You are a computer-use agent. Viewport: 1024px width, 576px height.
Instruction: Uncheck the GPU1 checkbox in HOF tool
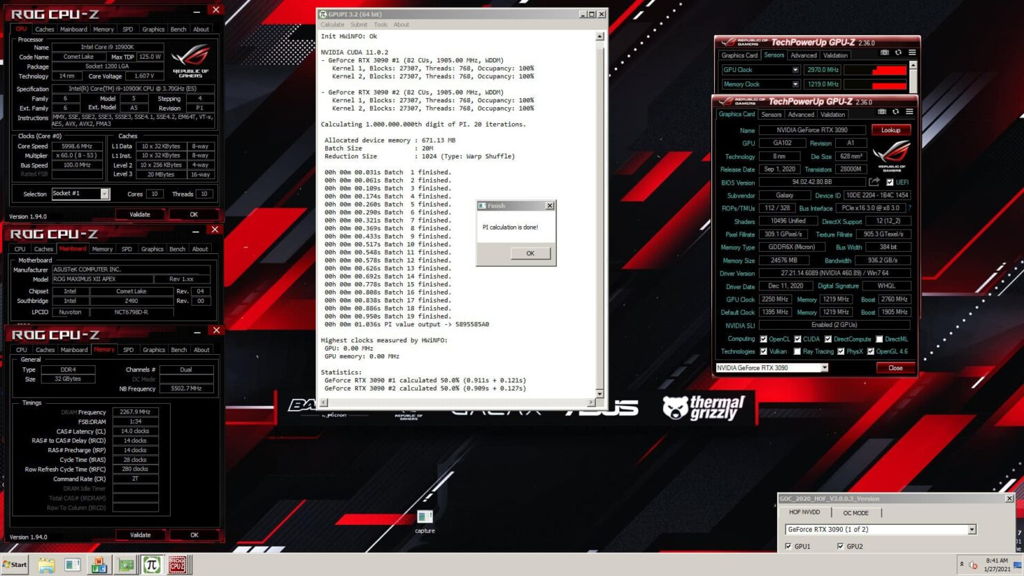point(788,546)
